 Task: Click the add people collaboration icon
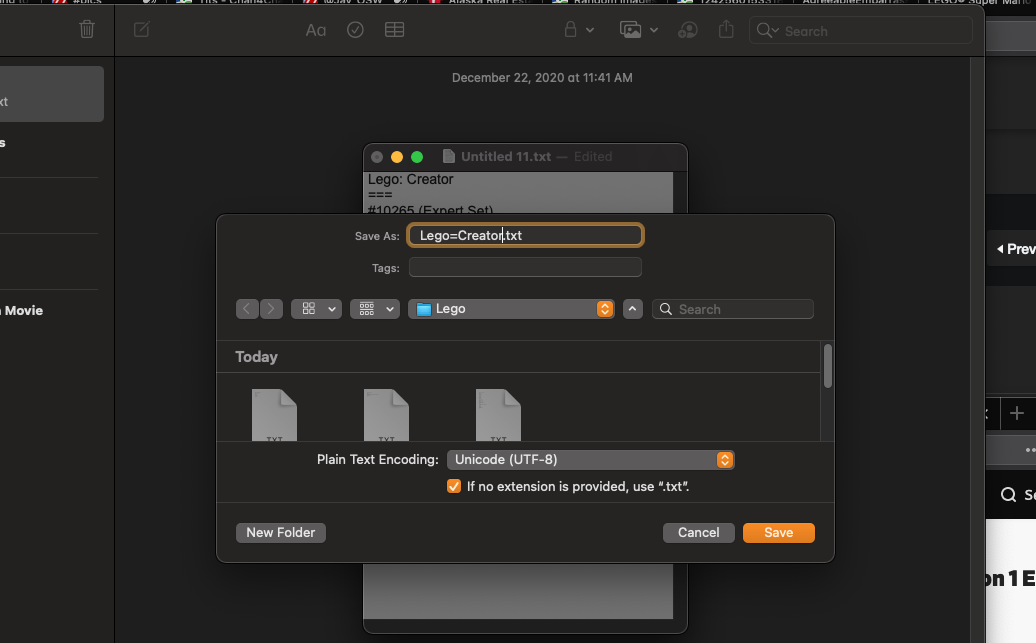point(688,30)
